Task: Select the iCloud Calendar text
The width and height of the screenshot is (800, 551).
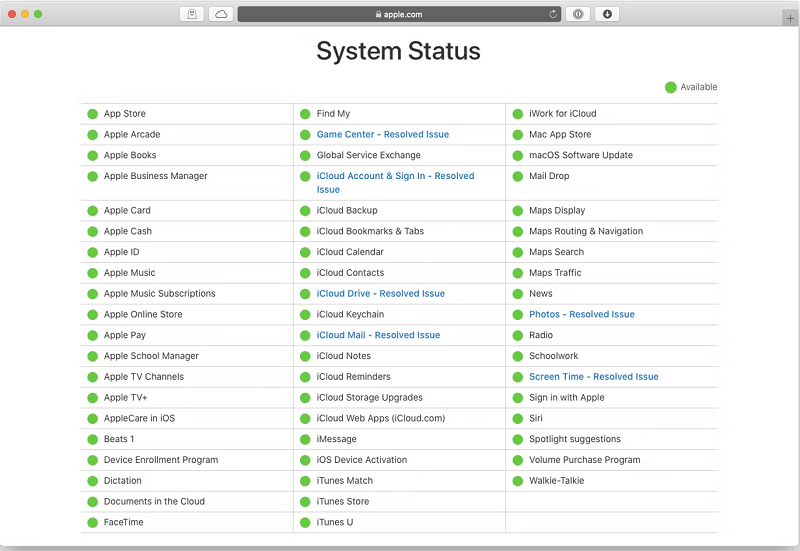Action: pyautogui.click(x=350, y=252)
